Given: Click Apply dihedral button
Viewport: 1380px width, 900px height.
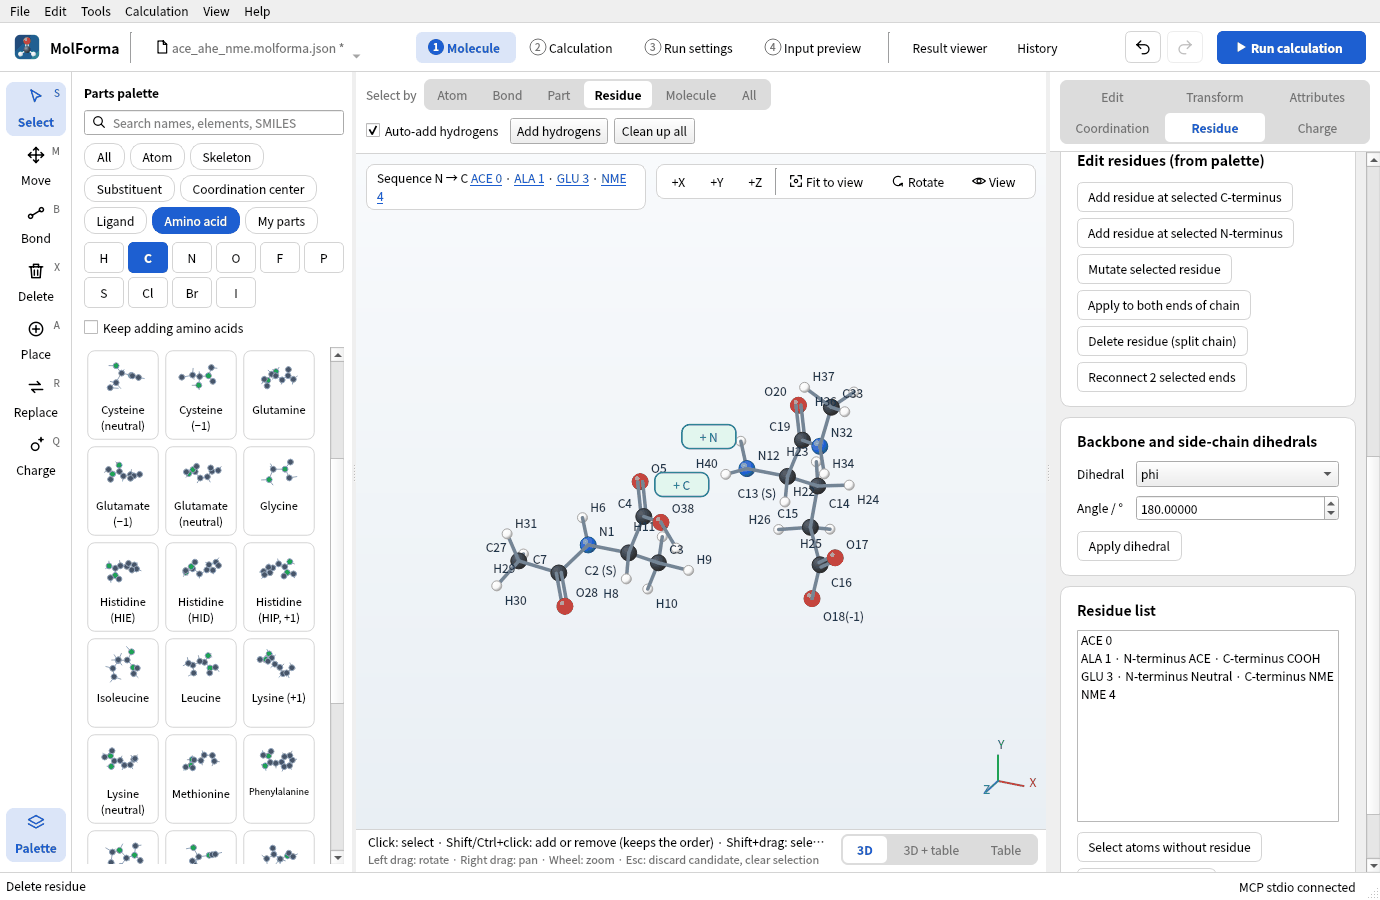Looking at the screenshot, I should (x=1129, y=546).
